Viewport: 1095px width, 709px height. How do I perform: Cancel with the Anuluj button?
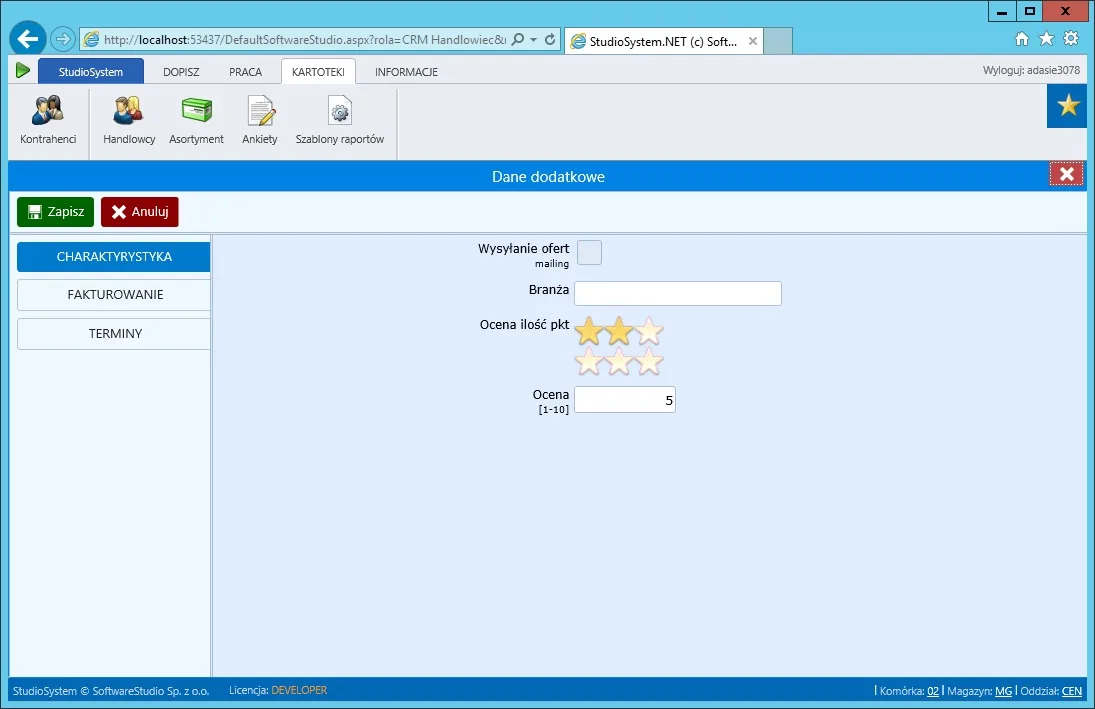pyautogui.click(x=140, y=212)
